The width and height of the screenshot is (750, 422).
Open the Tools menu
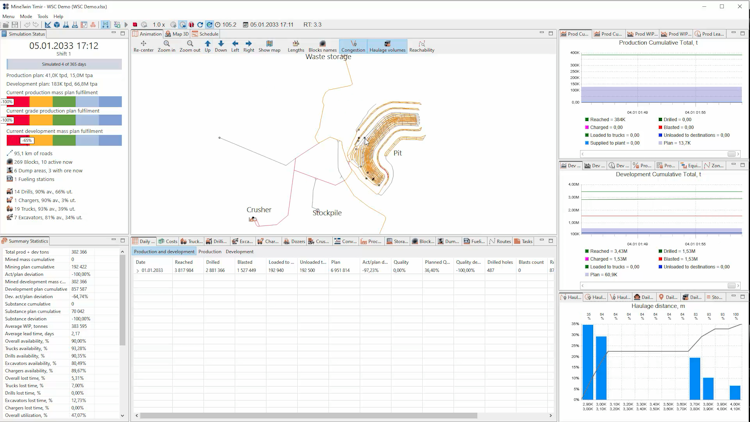tap(43, 16)
